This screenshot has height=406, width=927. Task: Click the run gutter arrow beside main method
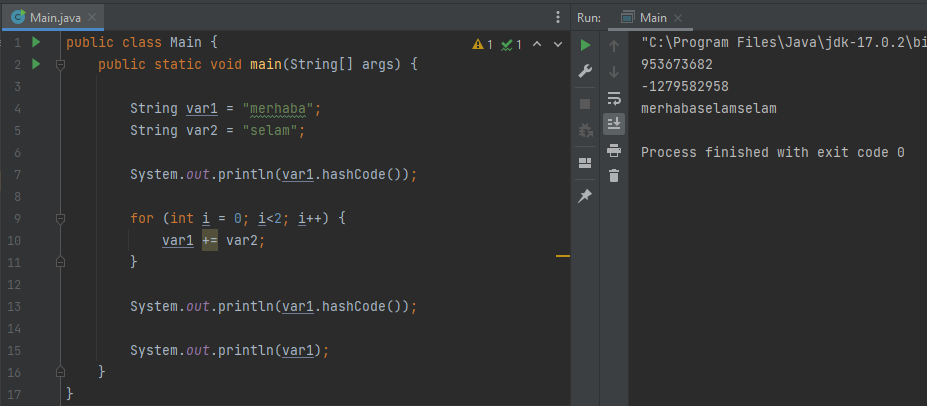pyautogui.click(x=36, y=64)
